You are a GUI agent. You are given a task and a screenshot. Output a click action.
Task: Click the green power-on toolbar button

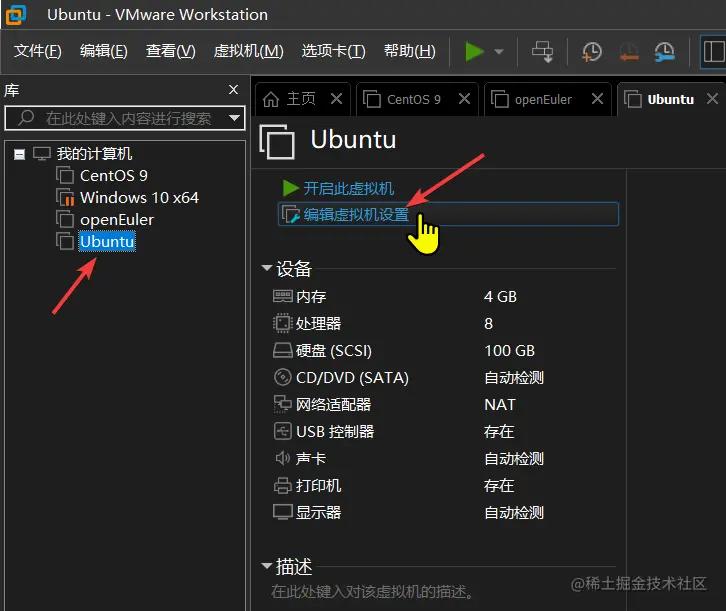point(475,51)
